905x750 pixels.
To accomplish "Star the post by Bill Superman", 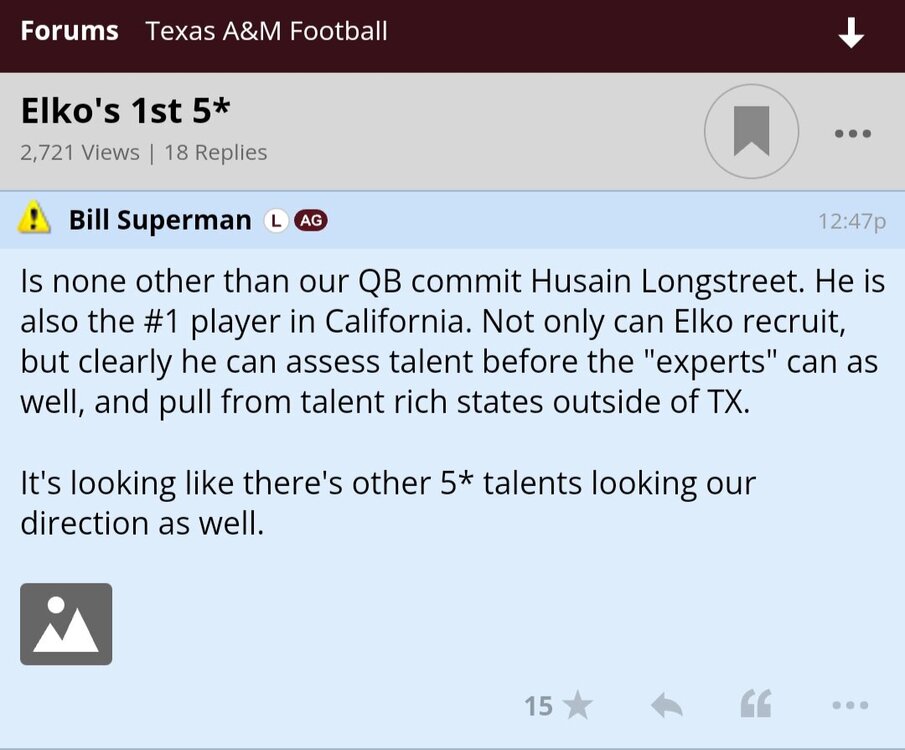I will point(577,707).
